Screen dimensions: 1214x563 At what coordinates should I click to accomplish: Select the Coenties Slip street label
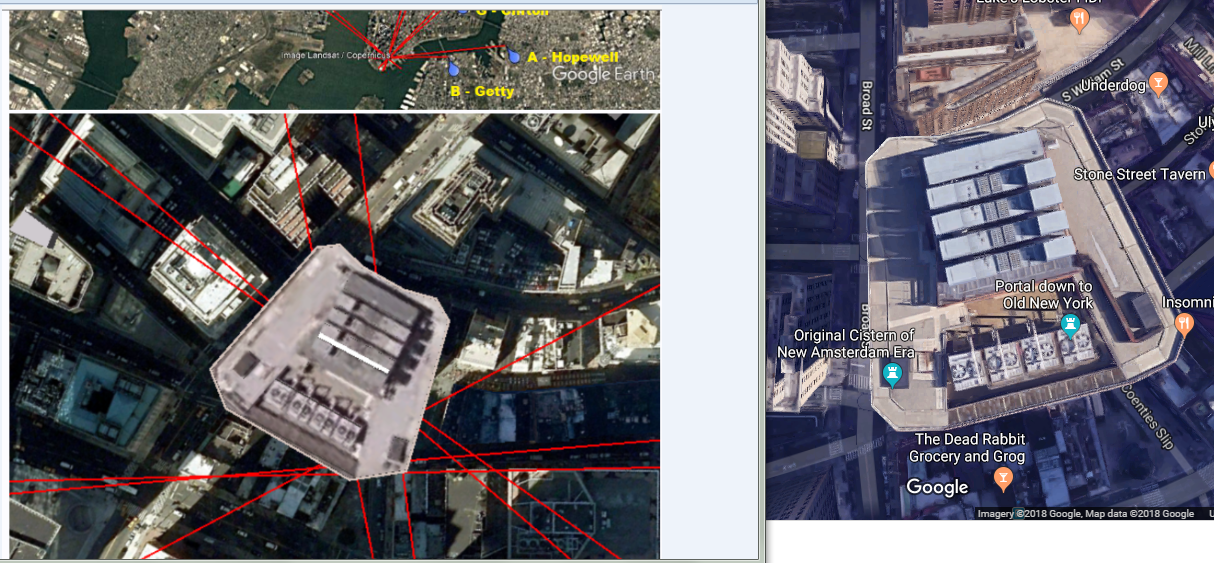tap(1149, 418)
